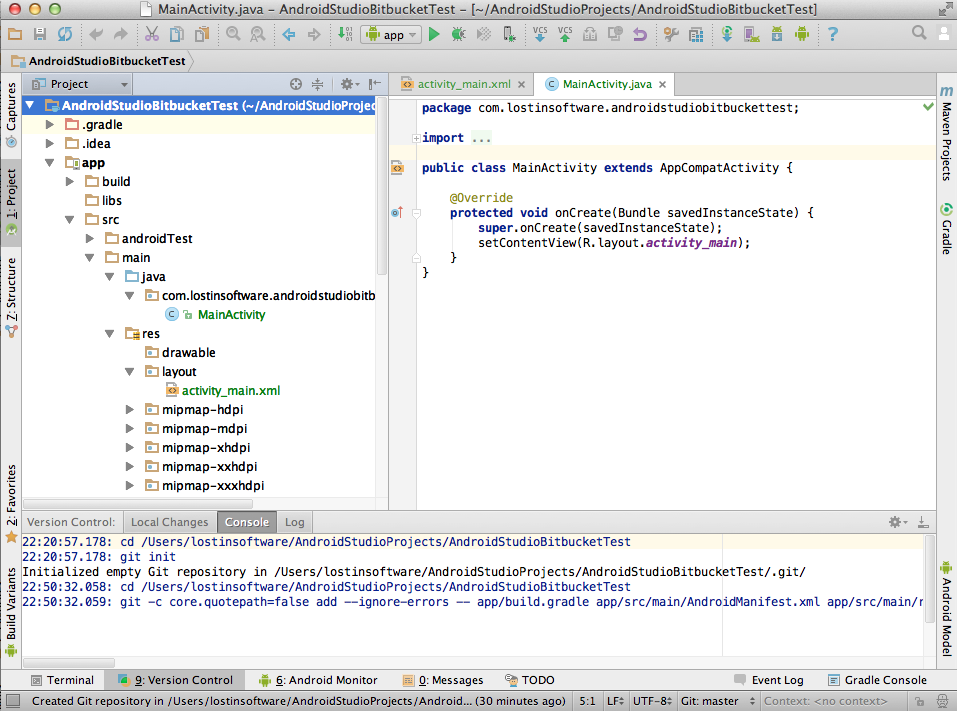Switch to the activity_main.xml editor tab

tap(464, 84)
